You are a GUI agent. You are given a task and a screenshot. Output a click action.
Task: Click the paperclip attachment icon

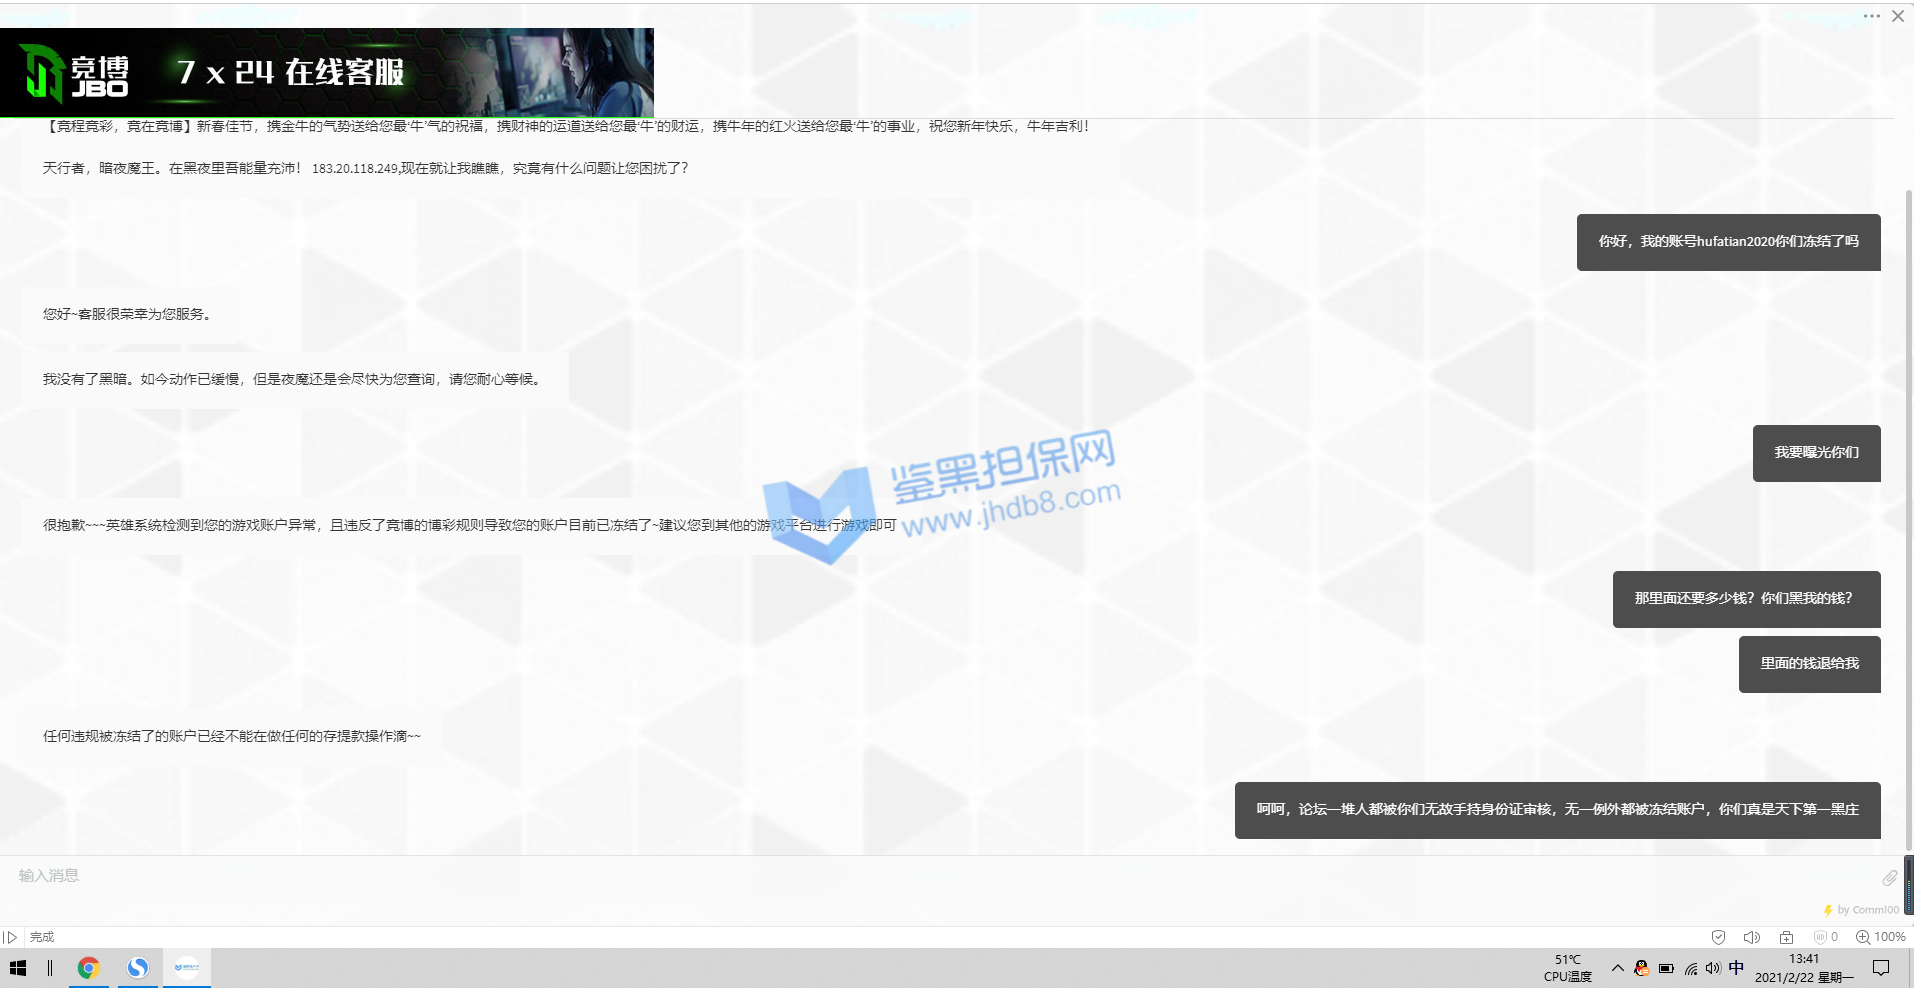point(1889,877)
